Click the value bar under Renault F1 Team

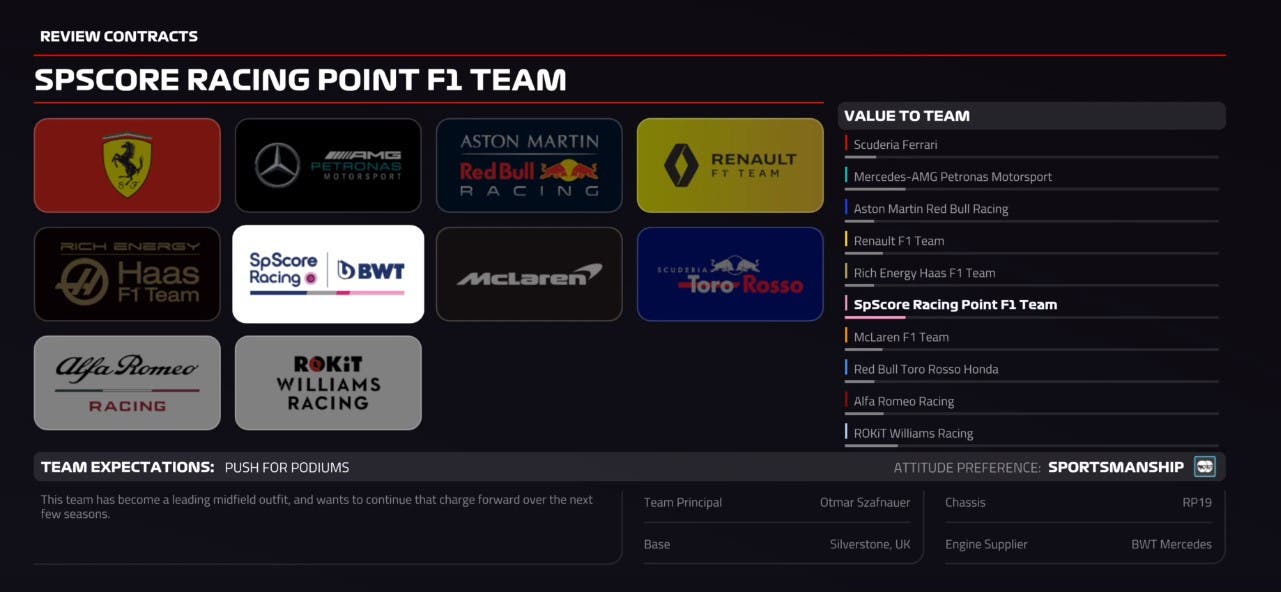(x=1031, y=253)
